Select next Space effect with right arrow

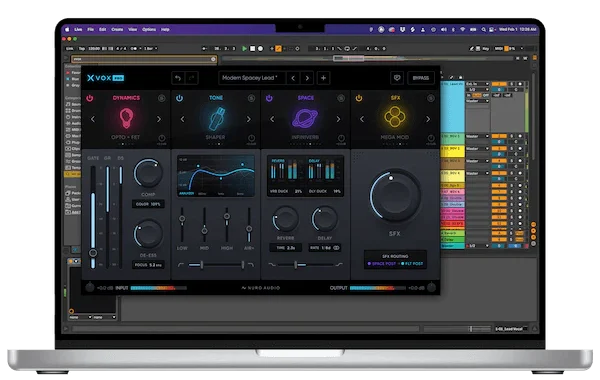coord(338,119)
